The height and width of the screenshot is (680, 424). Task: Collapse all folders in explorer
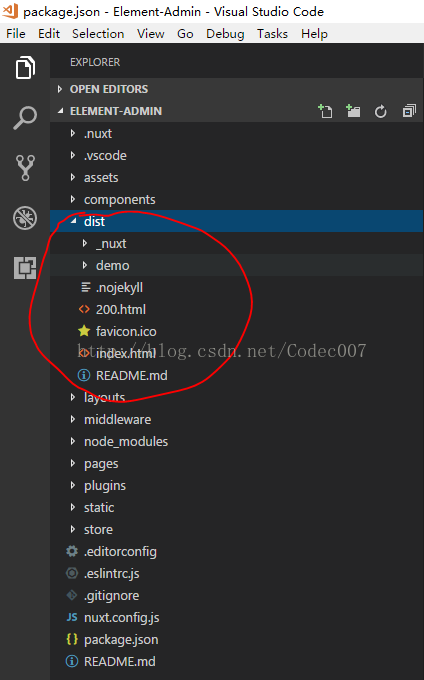coord(409,111)
